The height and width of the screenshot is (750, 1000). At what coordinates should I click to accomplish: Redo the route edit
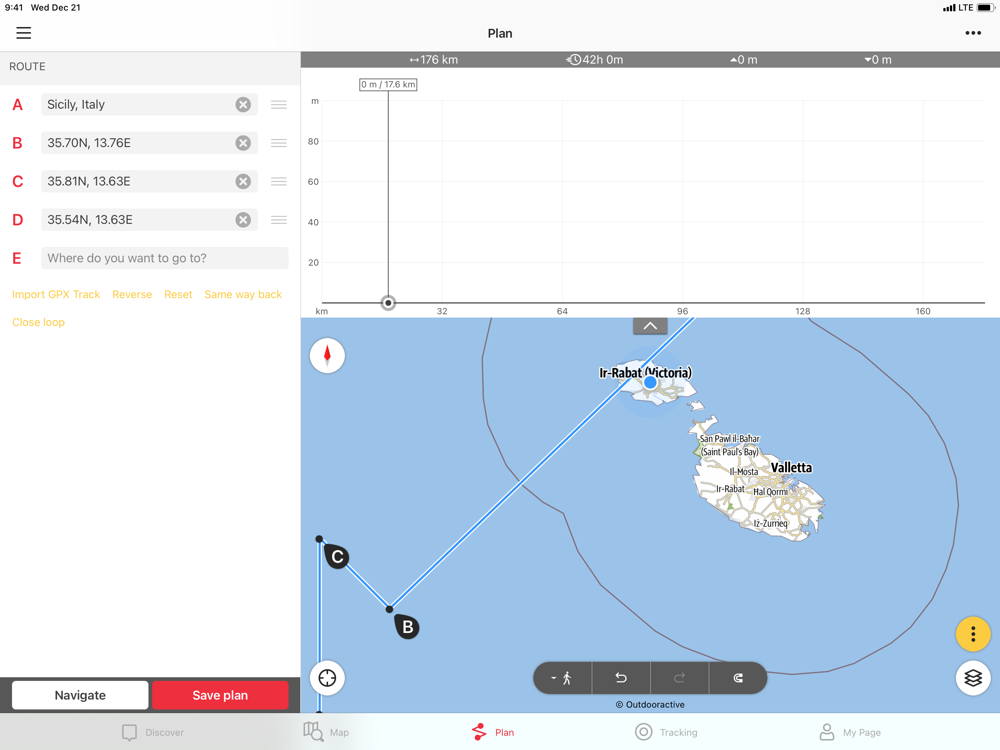coord(679,678)
